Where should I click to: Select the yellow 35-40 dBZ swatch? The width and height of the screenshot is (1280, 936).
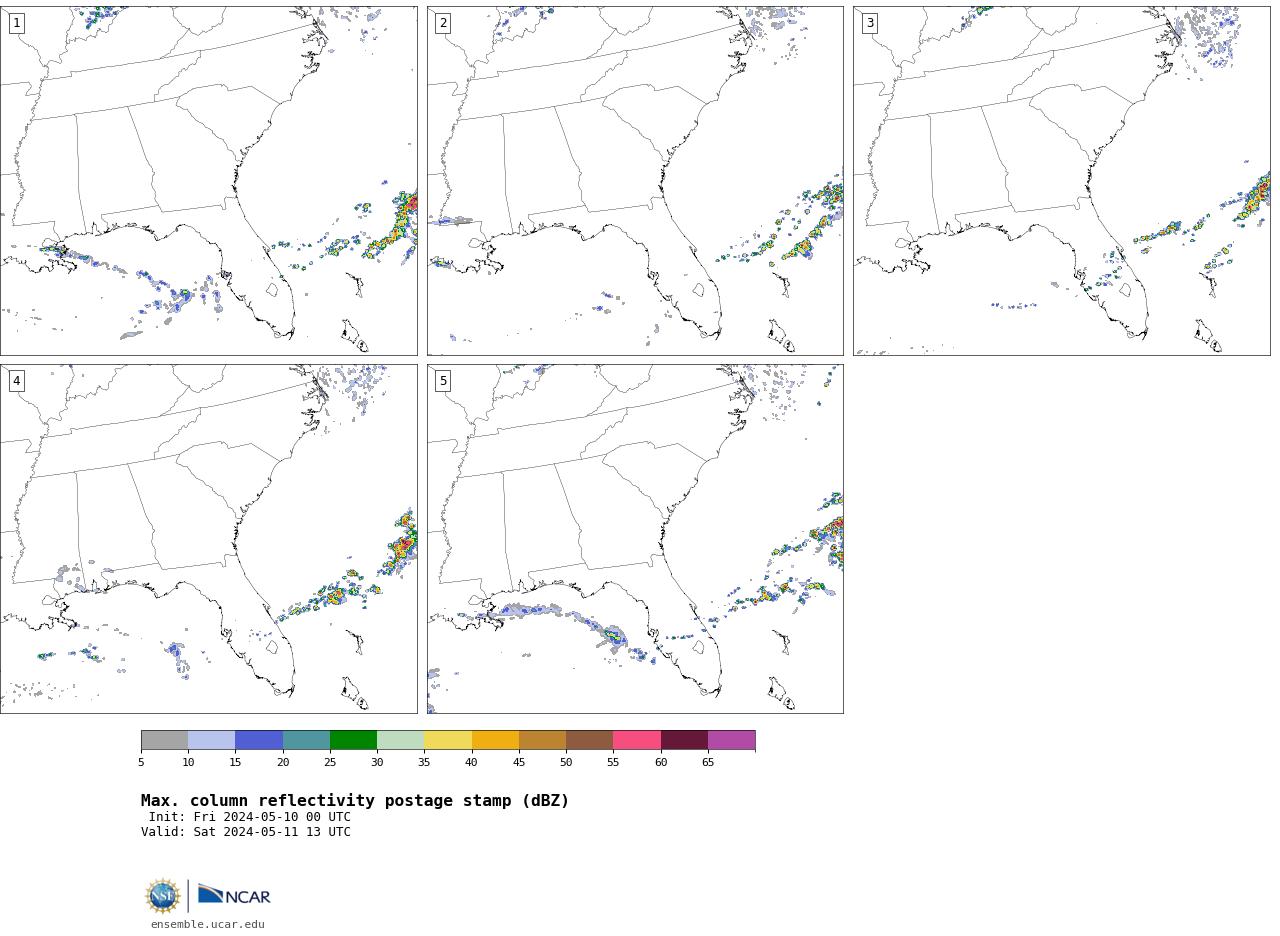click(448, 740)
